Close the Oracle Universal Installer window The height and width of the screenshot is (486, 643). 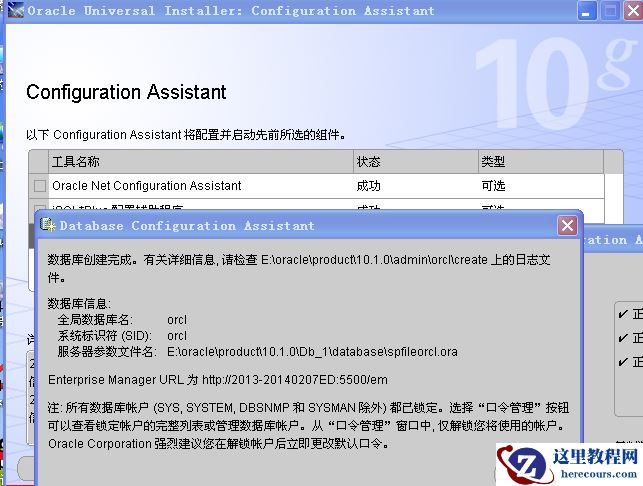pos(633,11)
